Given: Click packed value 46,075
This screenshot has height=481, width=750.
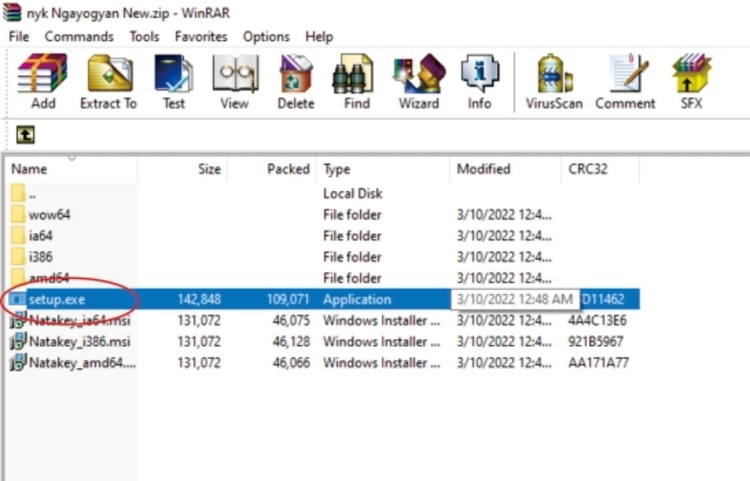Looking at the screenshot, I should [291, 320].
